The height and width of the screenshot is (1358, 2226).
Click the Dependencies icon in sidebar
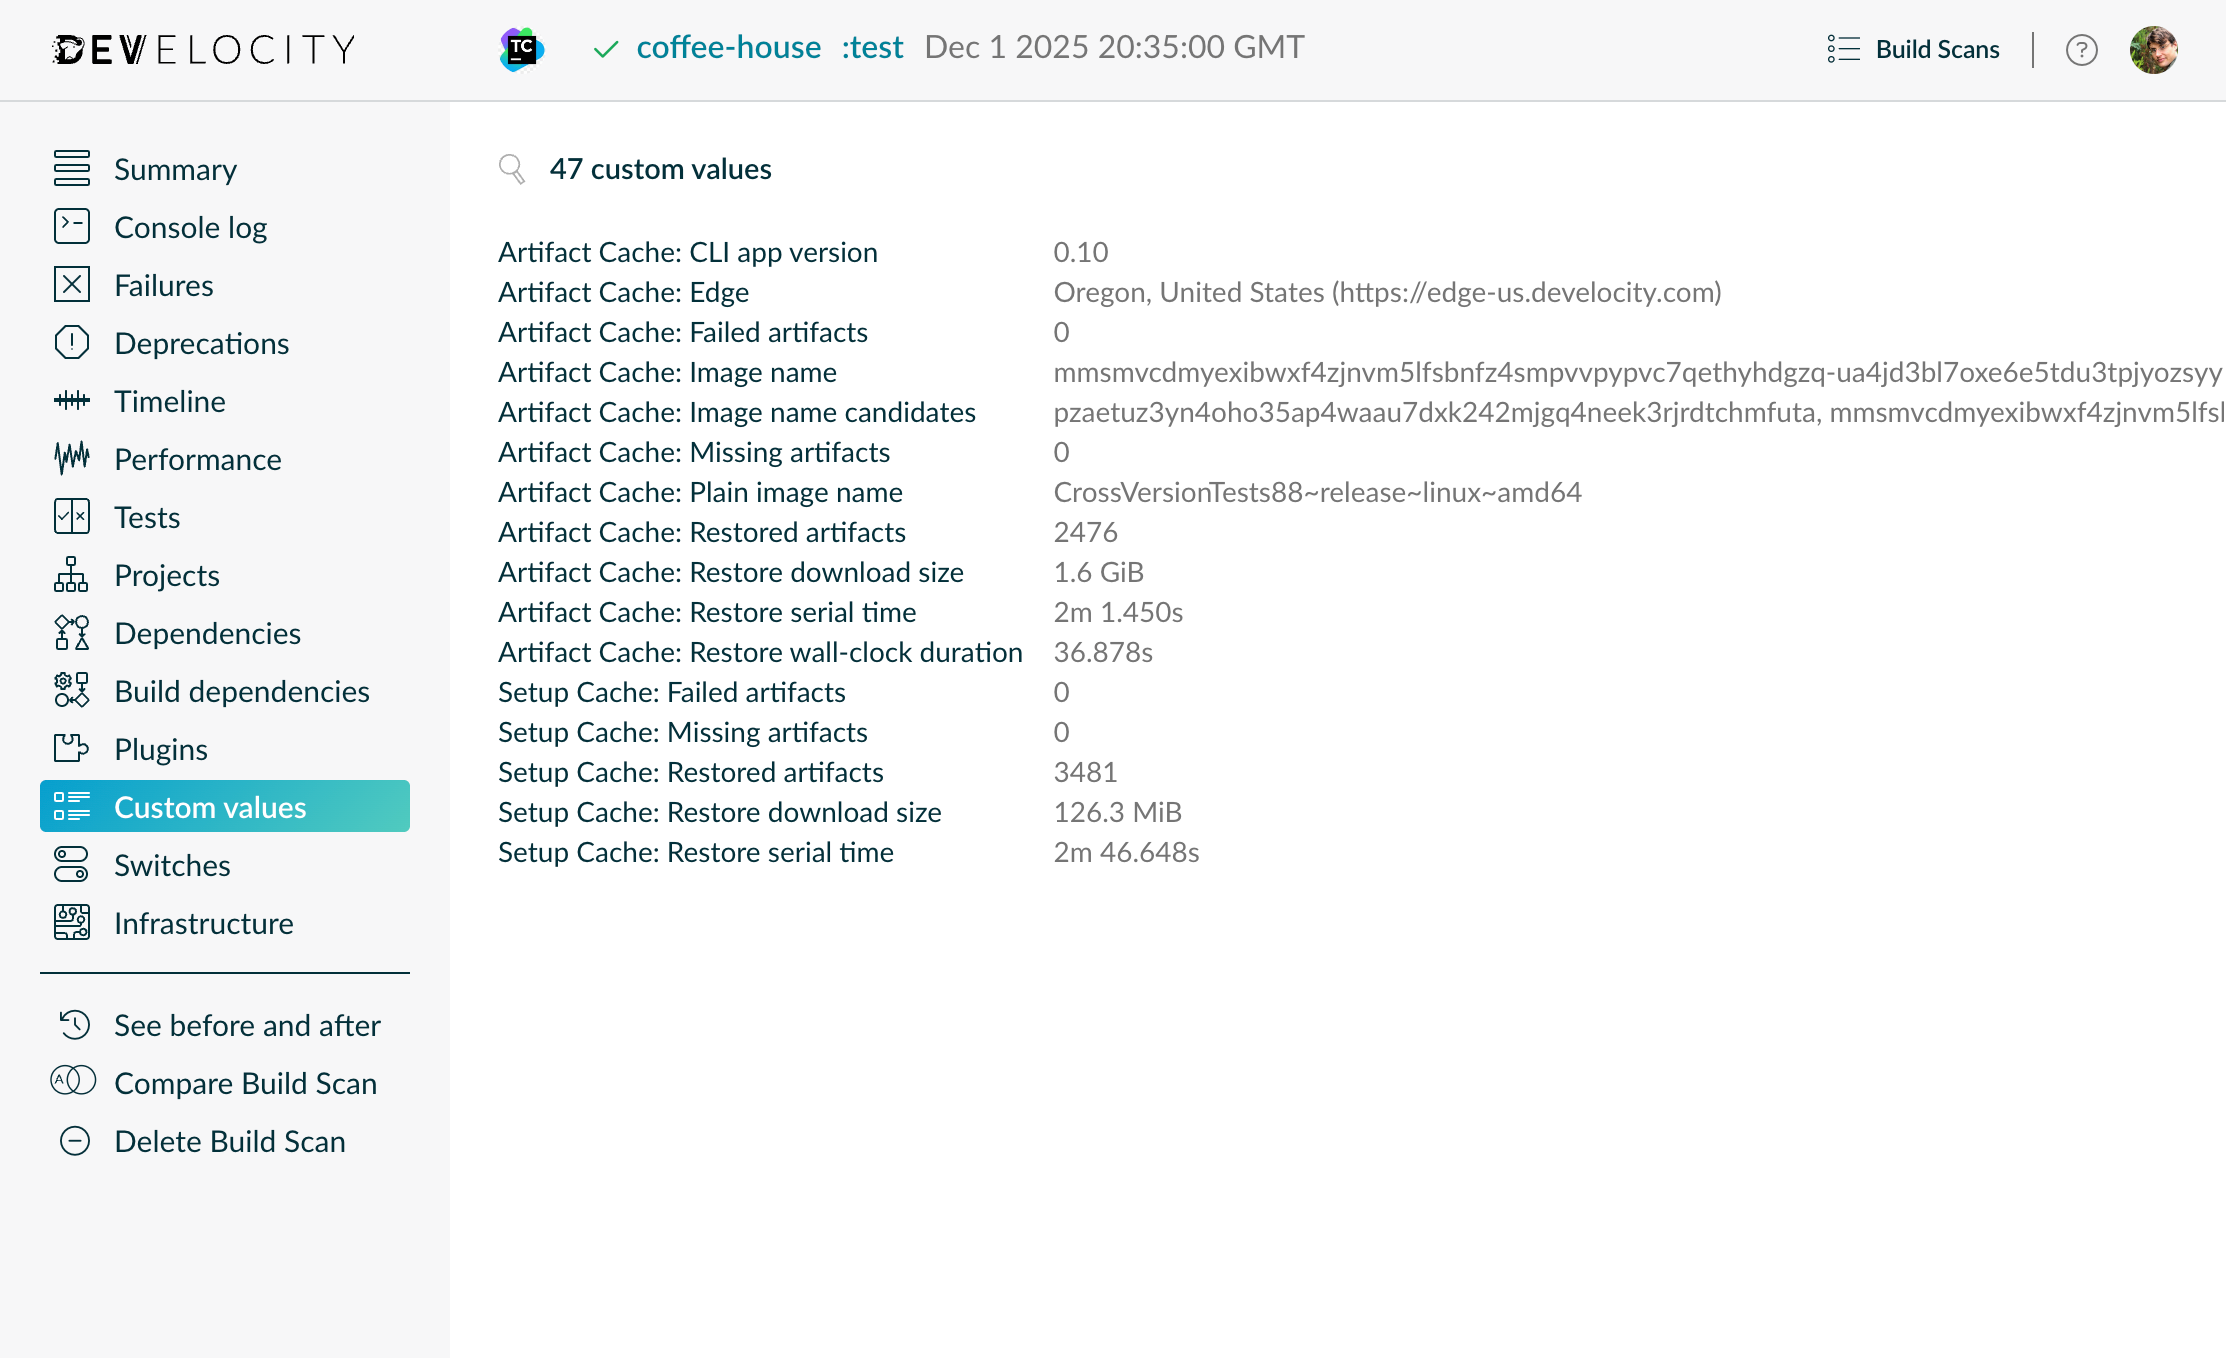point(71,633)
